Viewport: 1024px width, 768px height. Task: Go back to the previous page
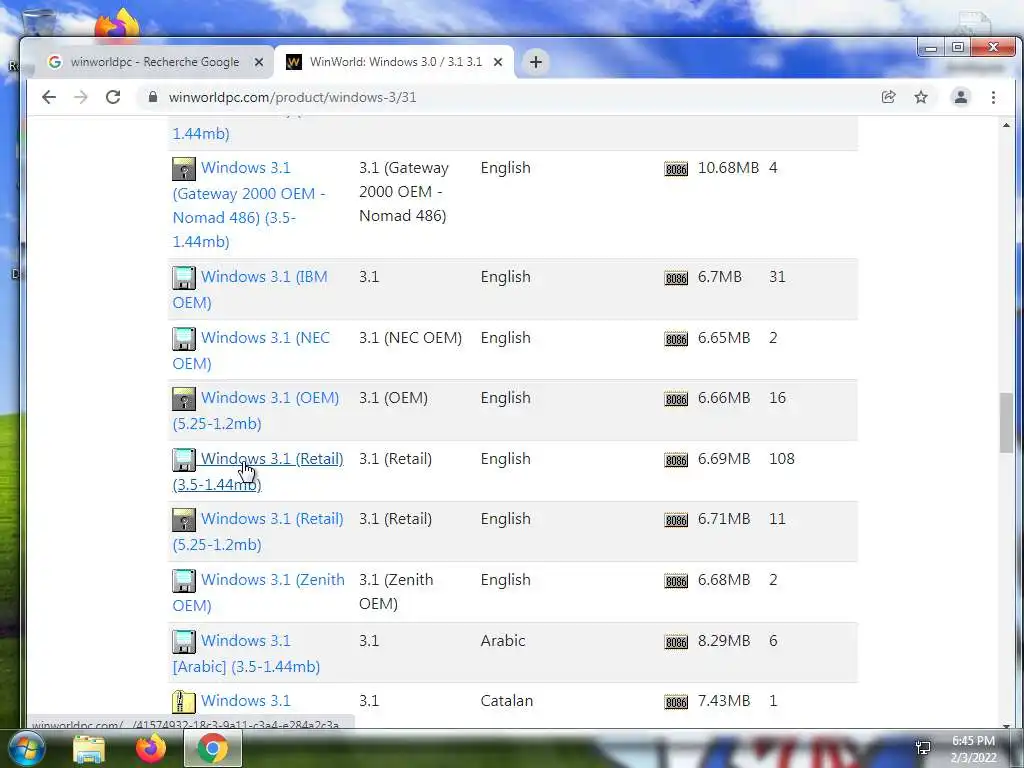(x=49, y=97)
